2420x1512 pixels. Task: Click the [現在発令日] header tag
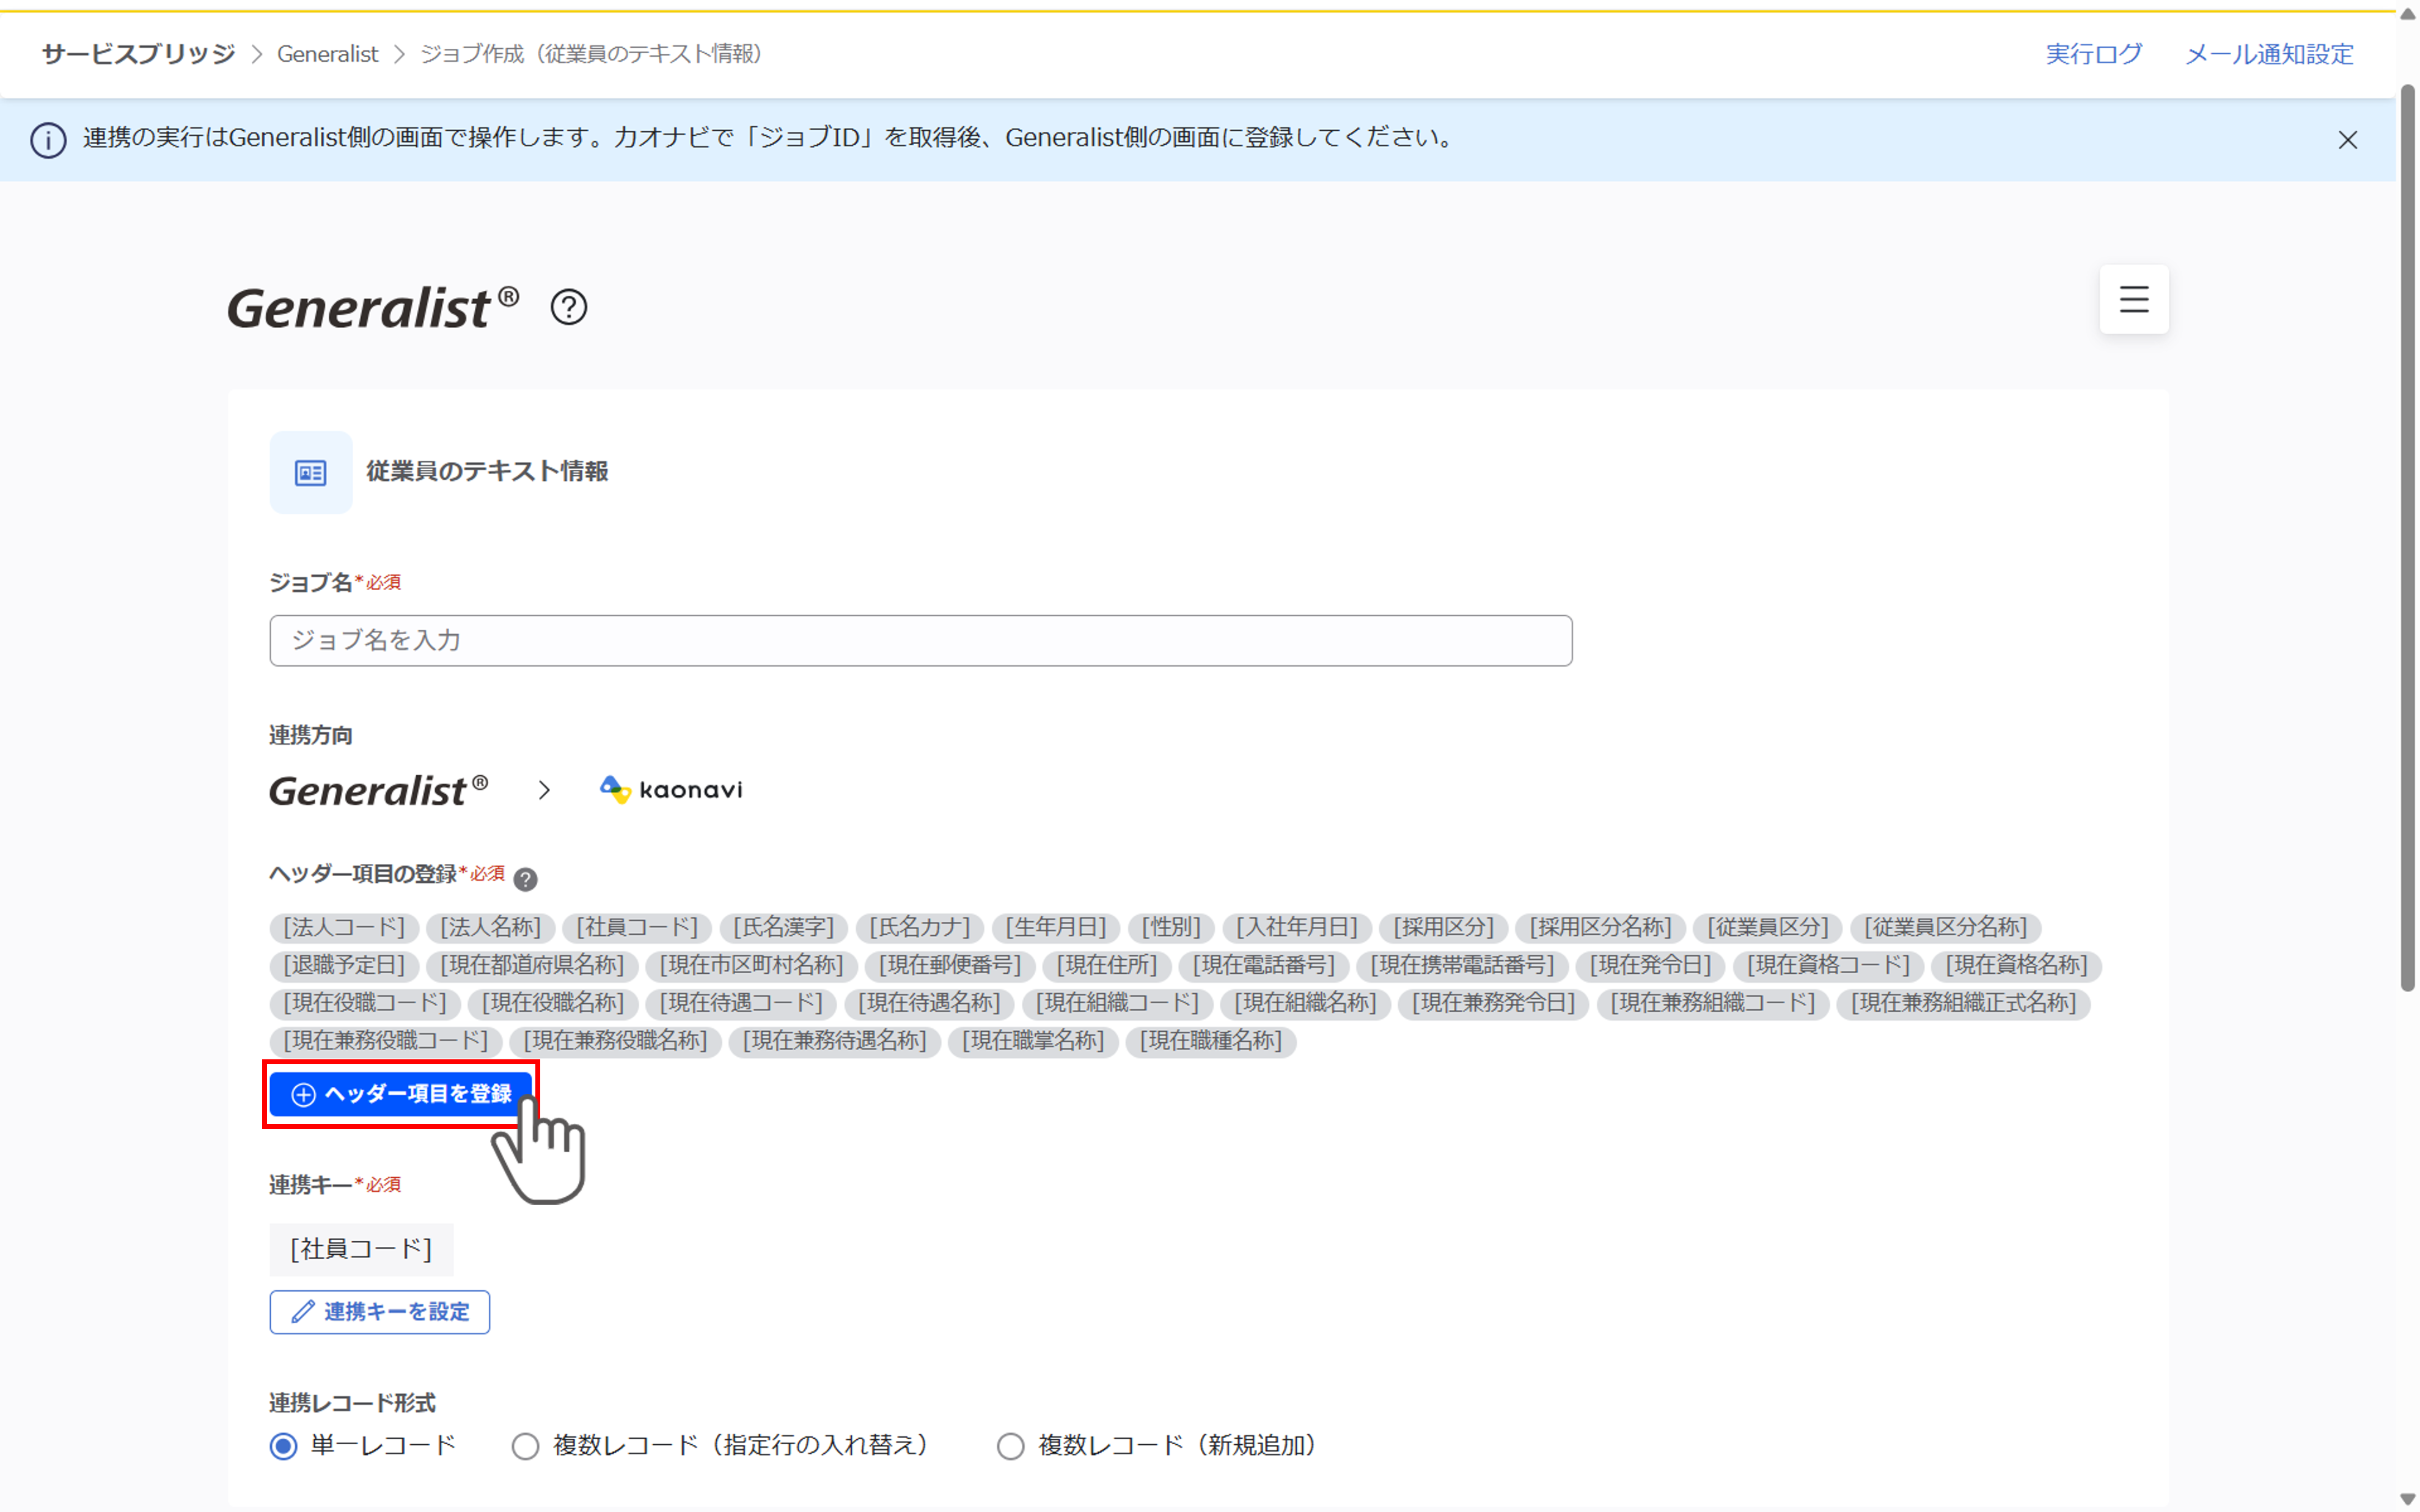coord(1650,965)
